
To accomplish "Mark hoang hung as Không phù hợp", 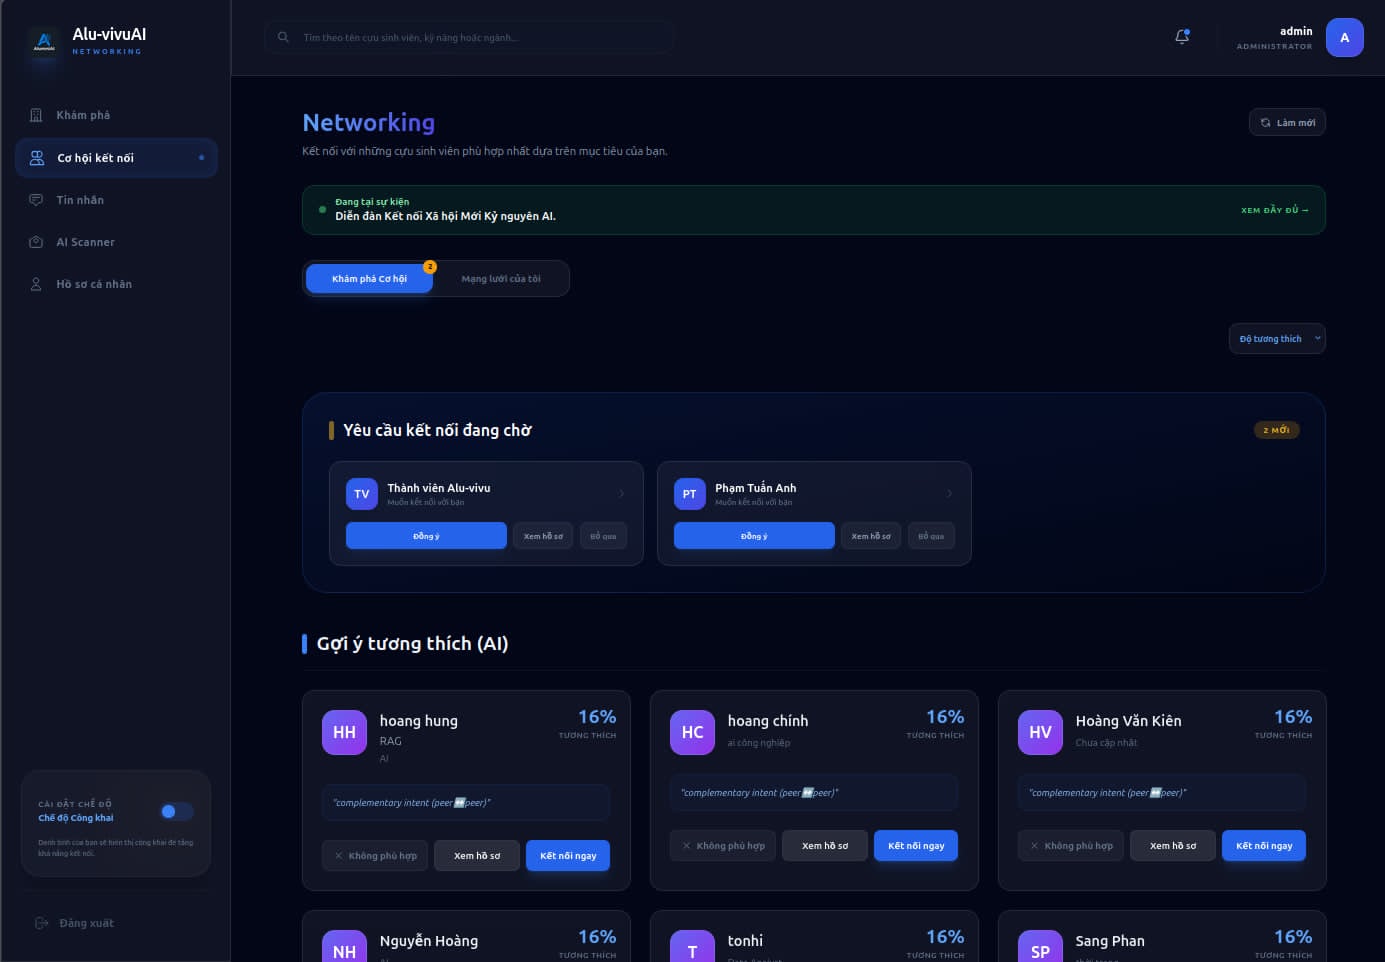I will pos(375,856).
